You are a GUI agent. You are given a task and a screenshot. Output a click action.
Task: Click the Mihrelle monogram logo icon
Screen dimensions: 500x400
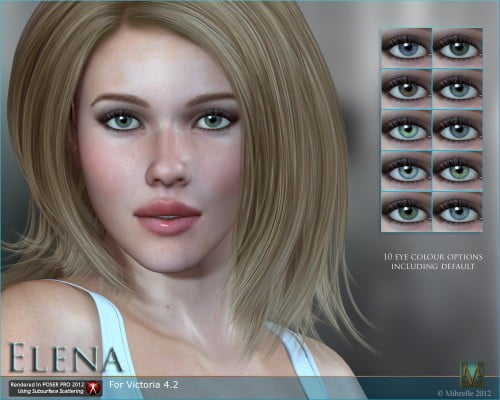pyautogui.click(x=472, y=373)
